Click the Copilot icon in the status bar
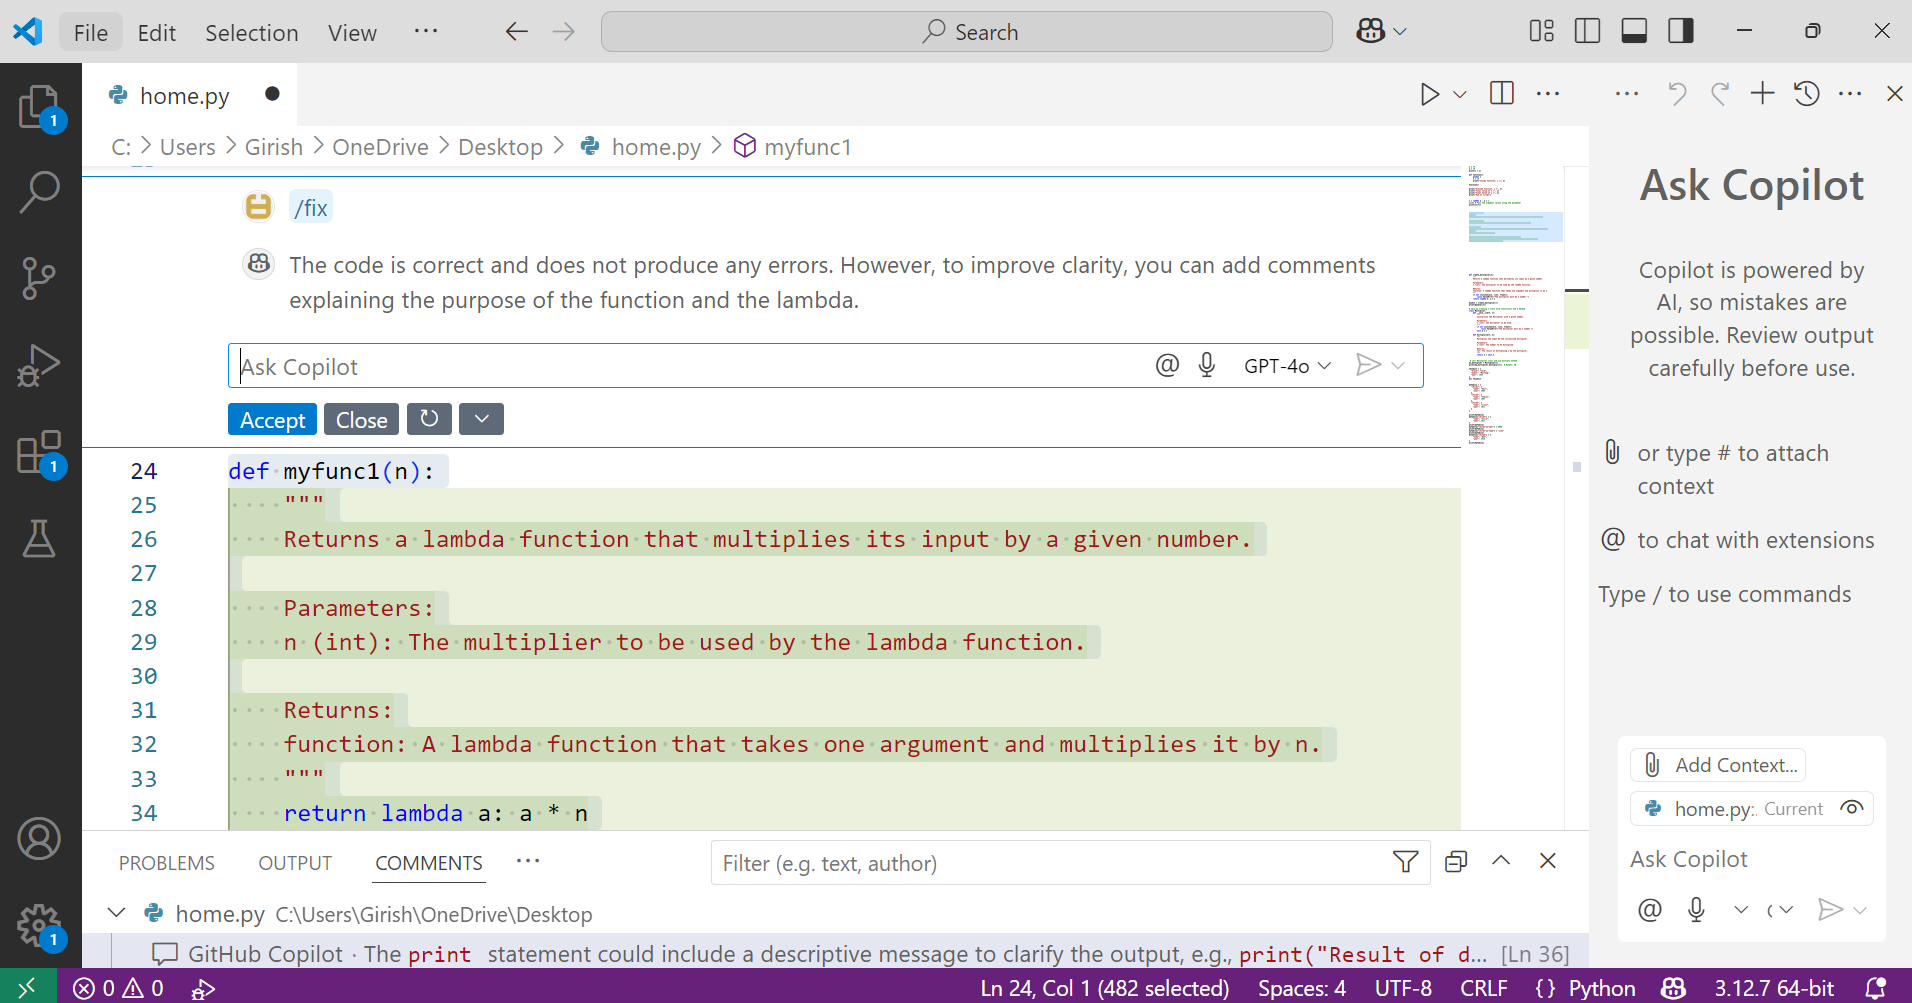The height and width of the screenshot is (1003, 1912). (x=1673, y=988)
